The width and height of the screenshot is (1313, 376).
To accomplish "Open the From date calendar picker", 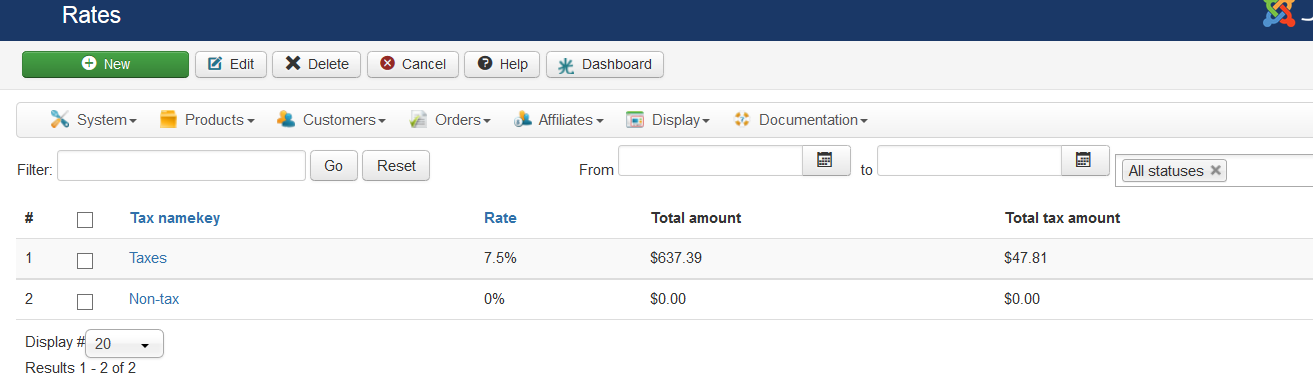I will (x=826, y=160).
